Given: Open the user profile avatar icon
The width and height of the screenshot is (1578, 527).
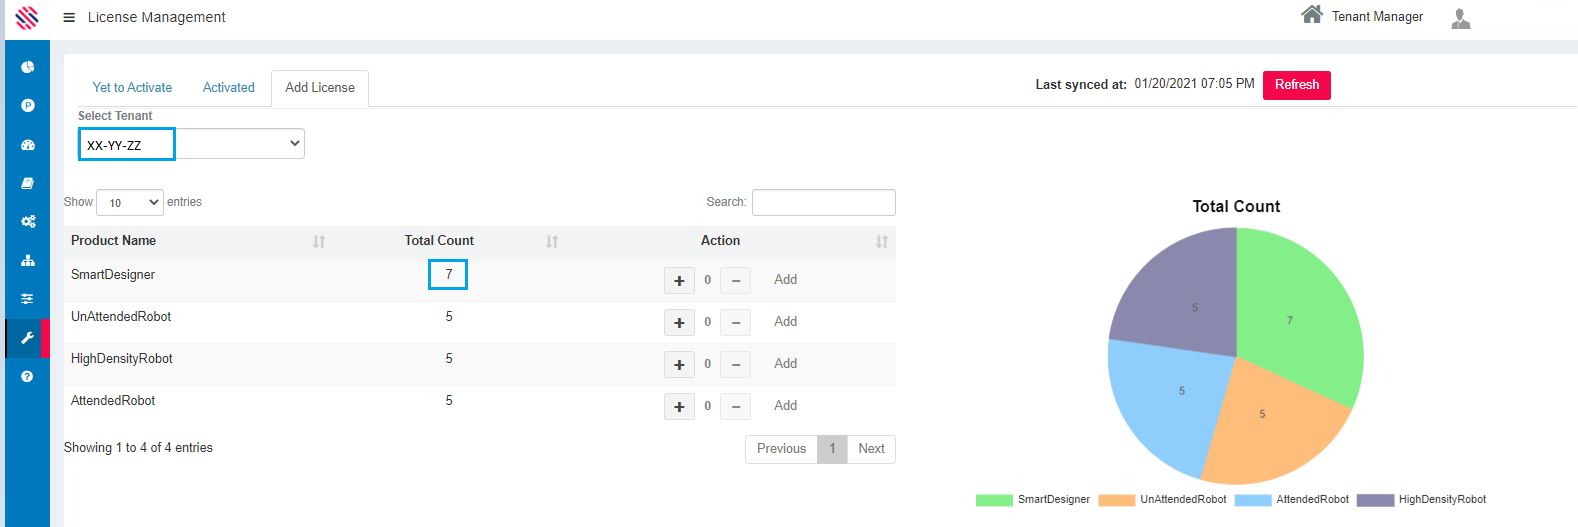Looking at the screenshot, I should tap(1460, 19).
